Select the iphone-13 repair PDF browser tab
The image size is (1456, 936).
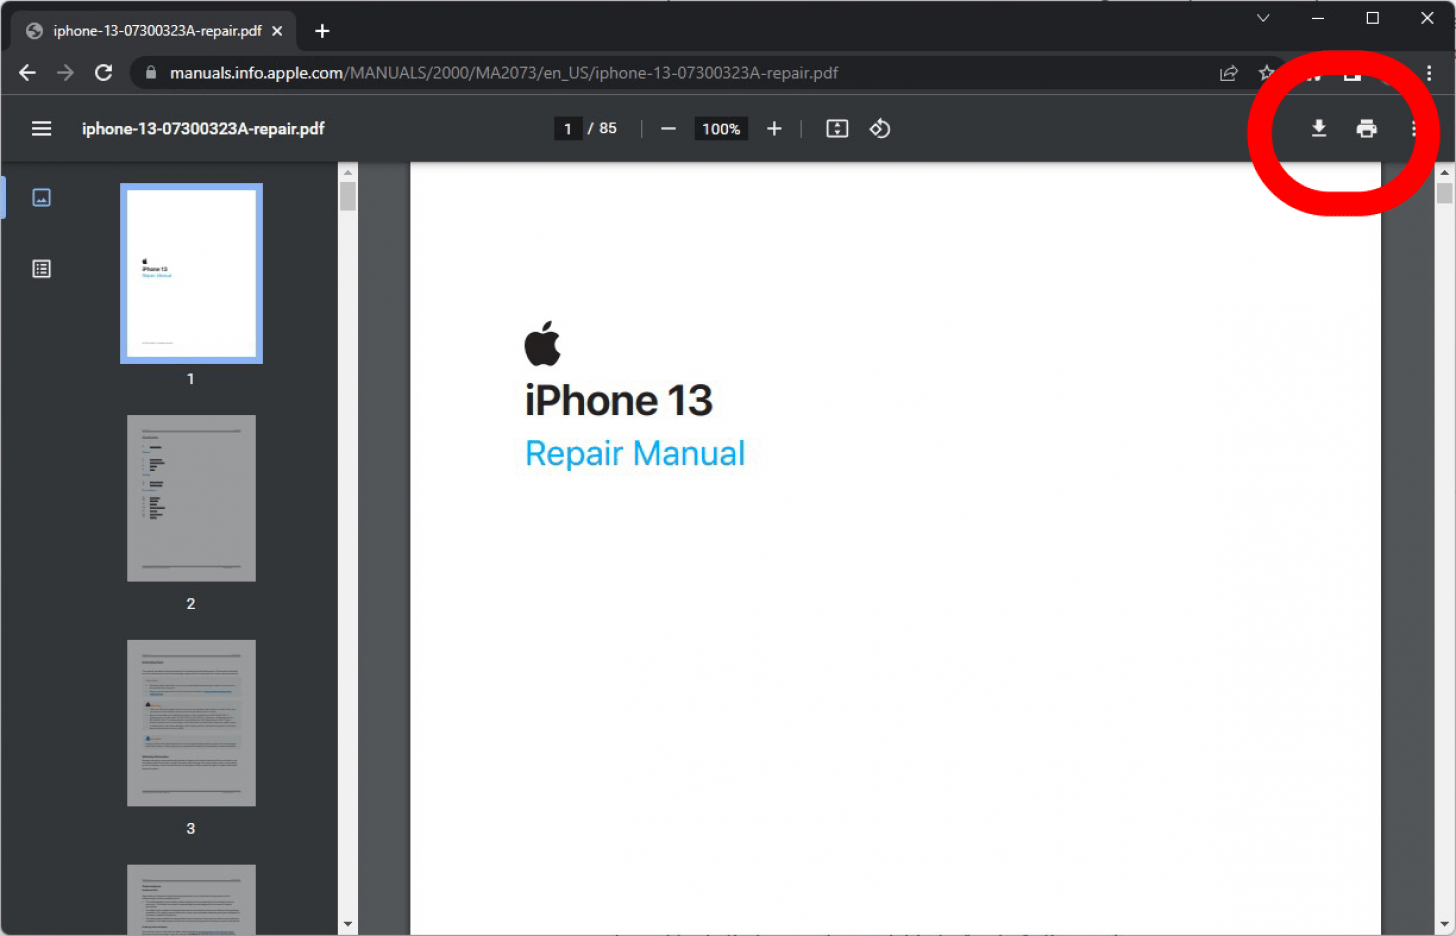coord(155,31)
